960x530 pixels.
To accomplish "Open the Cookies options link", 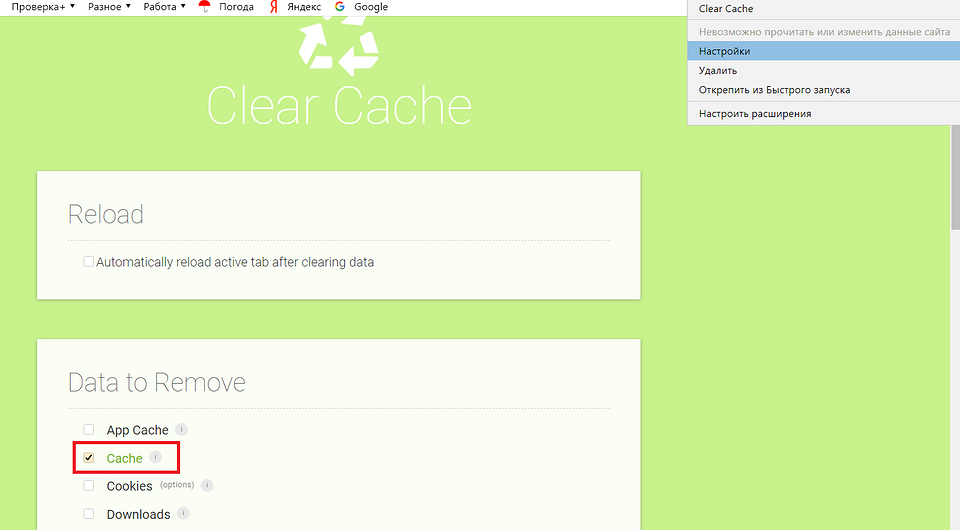I will tap(176, 485).
